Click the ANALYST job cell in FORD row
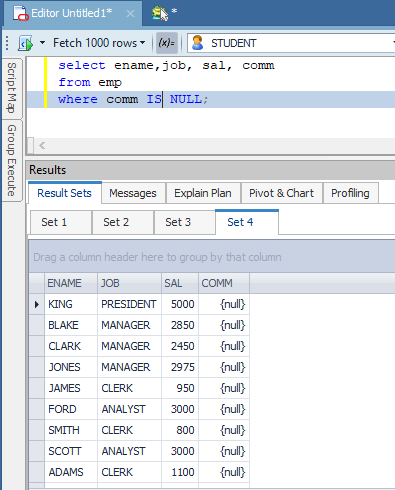The width and height of the screenshot is (395, 490). [x=129, y=409]
